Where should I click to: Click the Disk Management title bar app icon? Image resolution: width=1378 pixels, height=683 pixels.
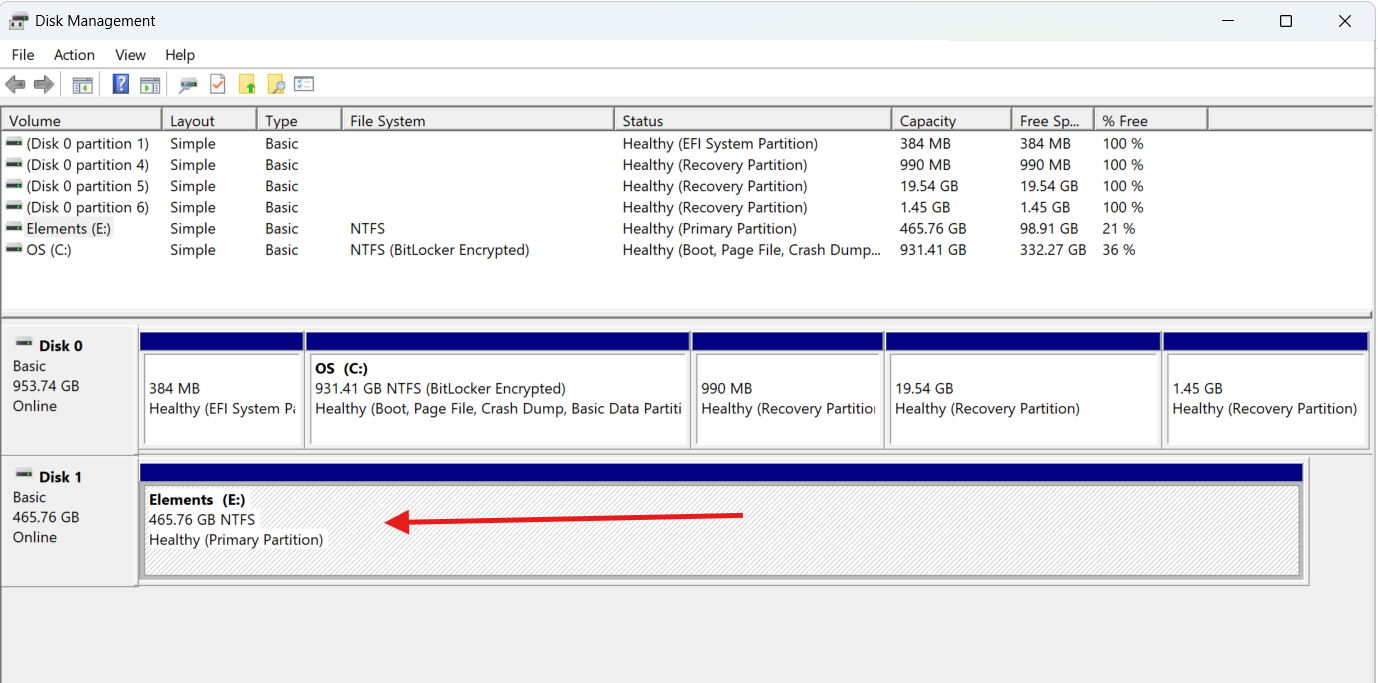click(x=18, y=21)
